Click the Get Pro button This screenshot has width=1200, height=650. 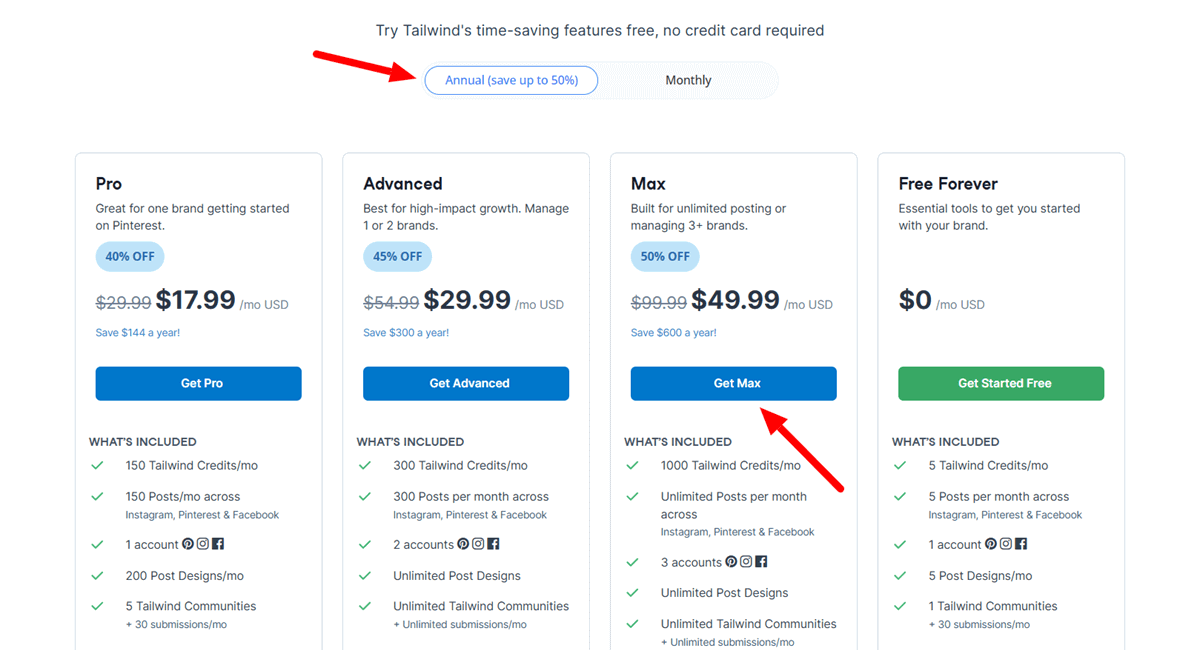[x=198, y=383]
